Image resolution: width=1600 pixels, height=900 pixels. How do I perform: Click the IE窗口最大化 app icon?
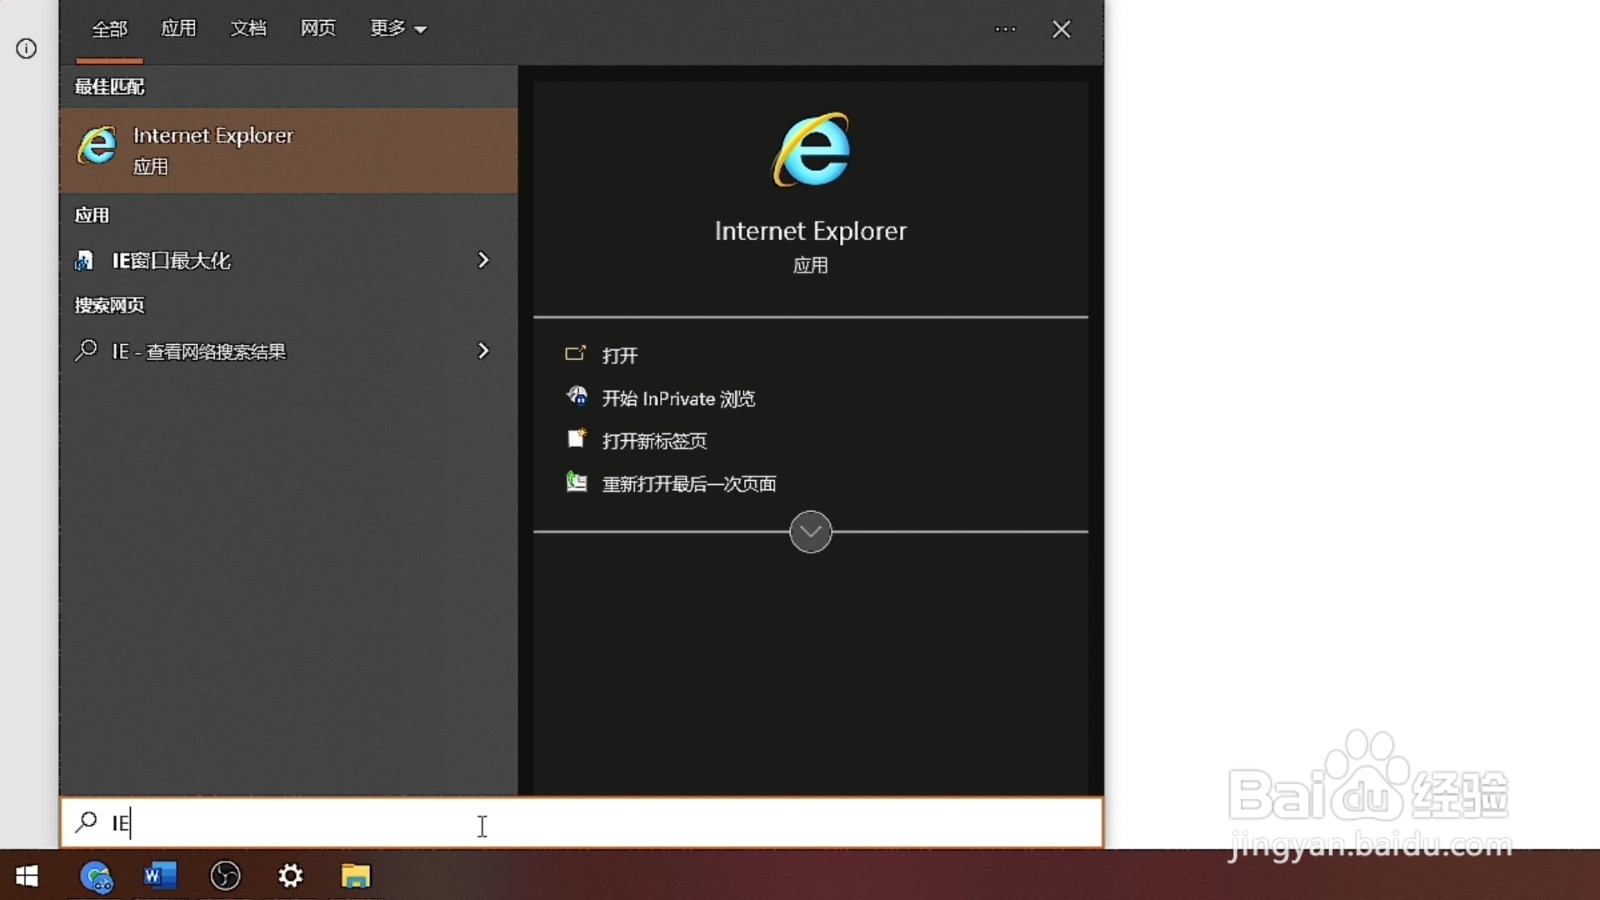pos(85,261)
